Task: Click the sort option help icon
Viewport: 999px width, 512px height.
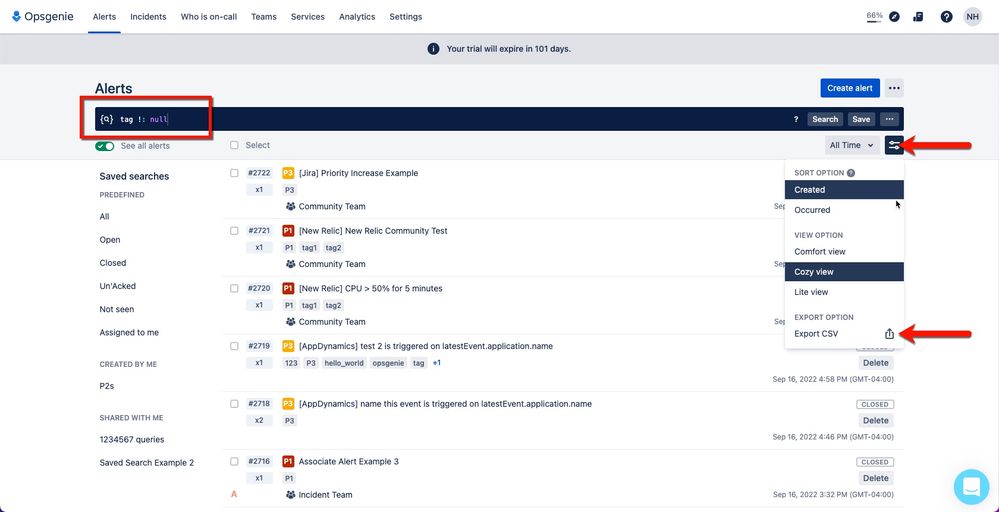Action: pyautogui.click(x=851, y=173)
